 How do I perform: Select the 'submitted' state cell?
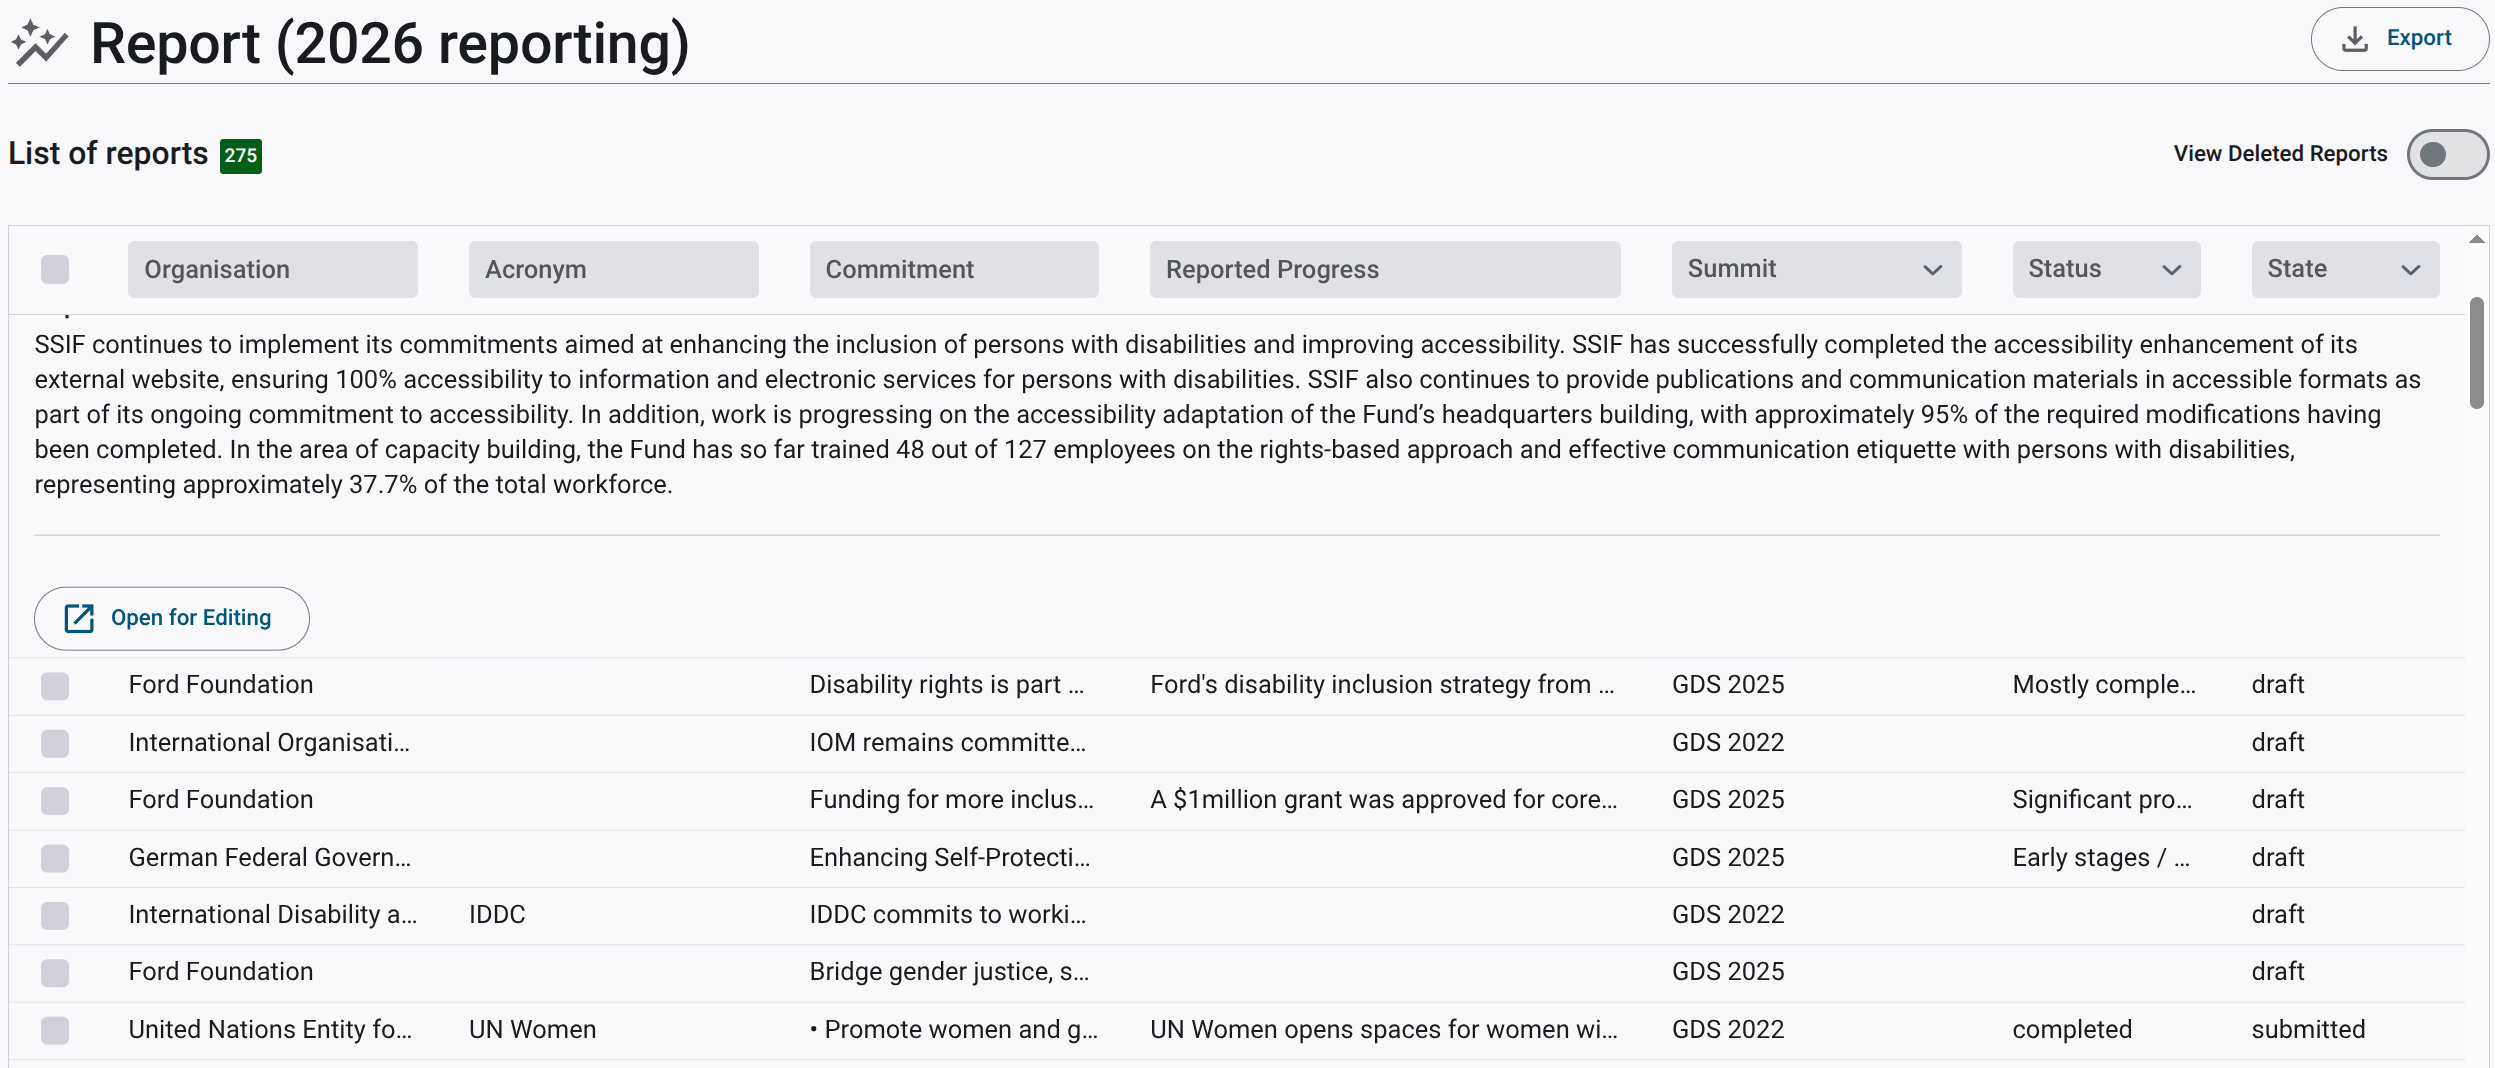click(2308, 1030)
